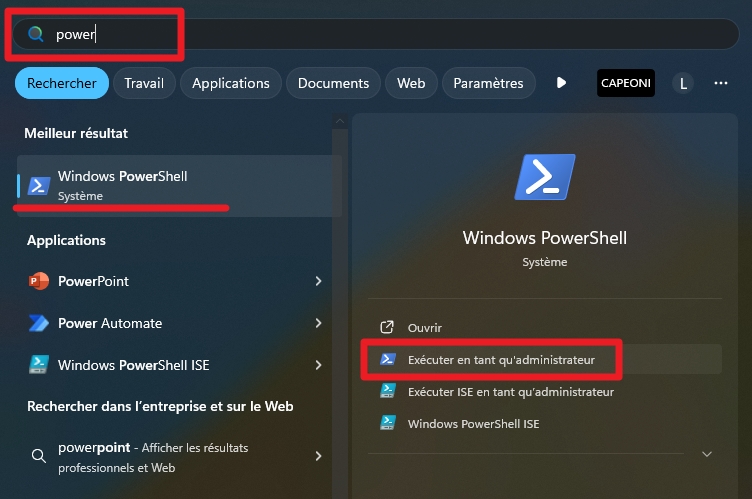This screenshot has width=752, height=499.
Task: Click the results list scroll-up arrow
Action: pyautogui.click(x=340, y=121)
